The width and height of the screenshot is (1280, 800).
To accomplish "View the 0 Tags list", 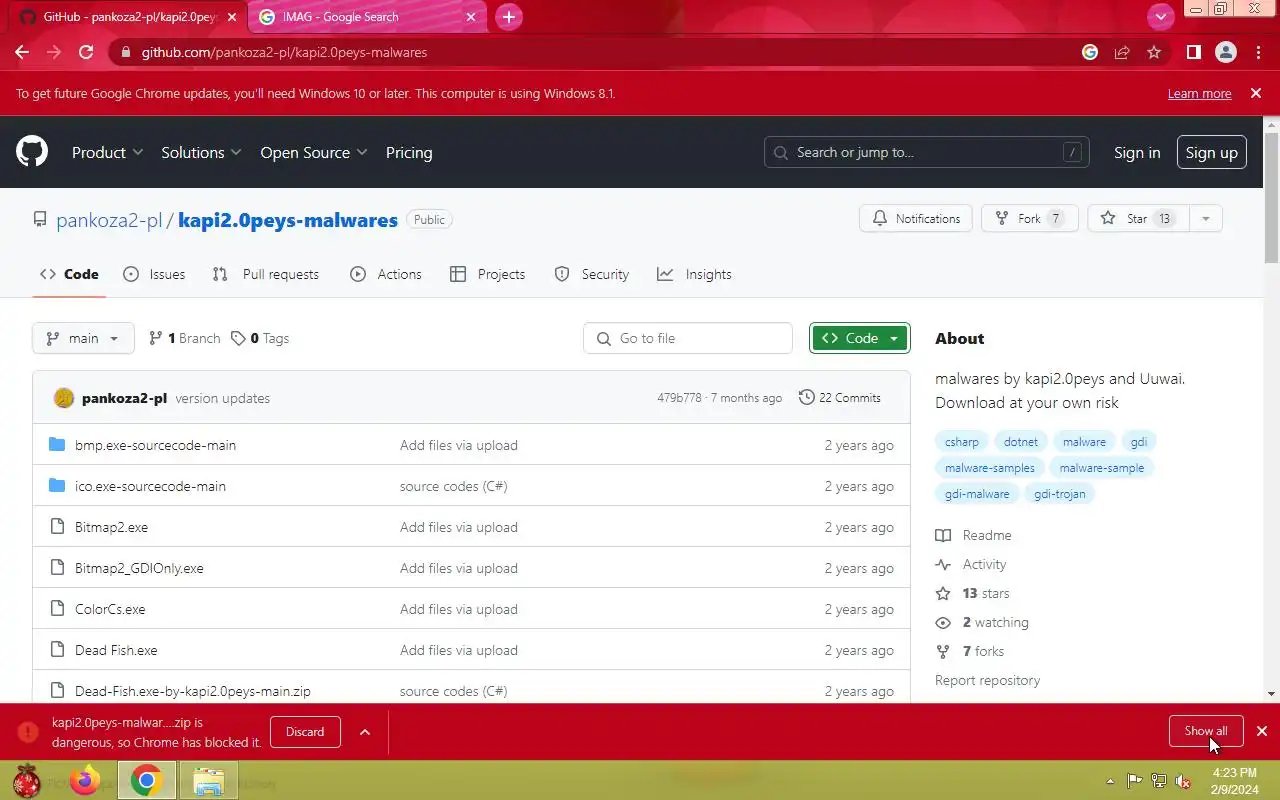I will coord(260,338).
